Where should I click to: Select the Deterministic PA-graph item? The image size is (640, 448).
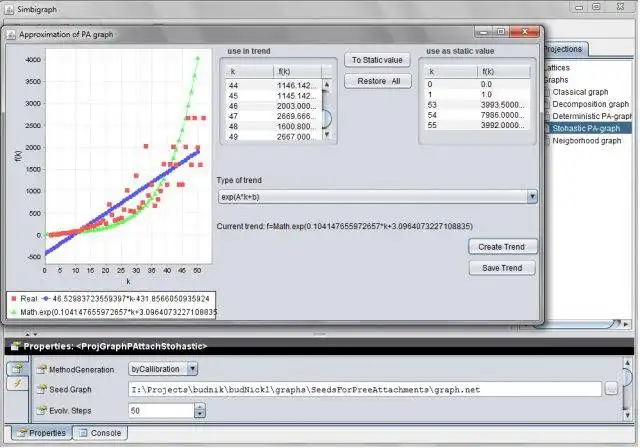click(591, 116)
